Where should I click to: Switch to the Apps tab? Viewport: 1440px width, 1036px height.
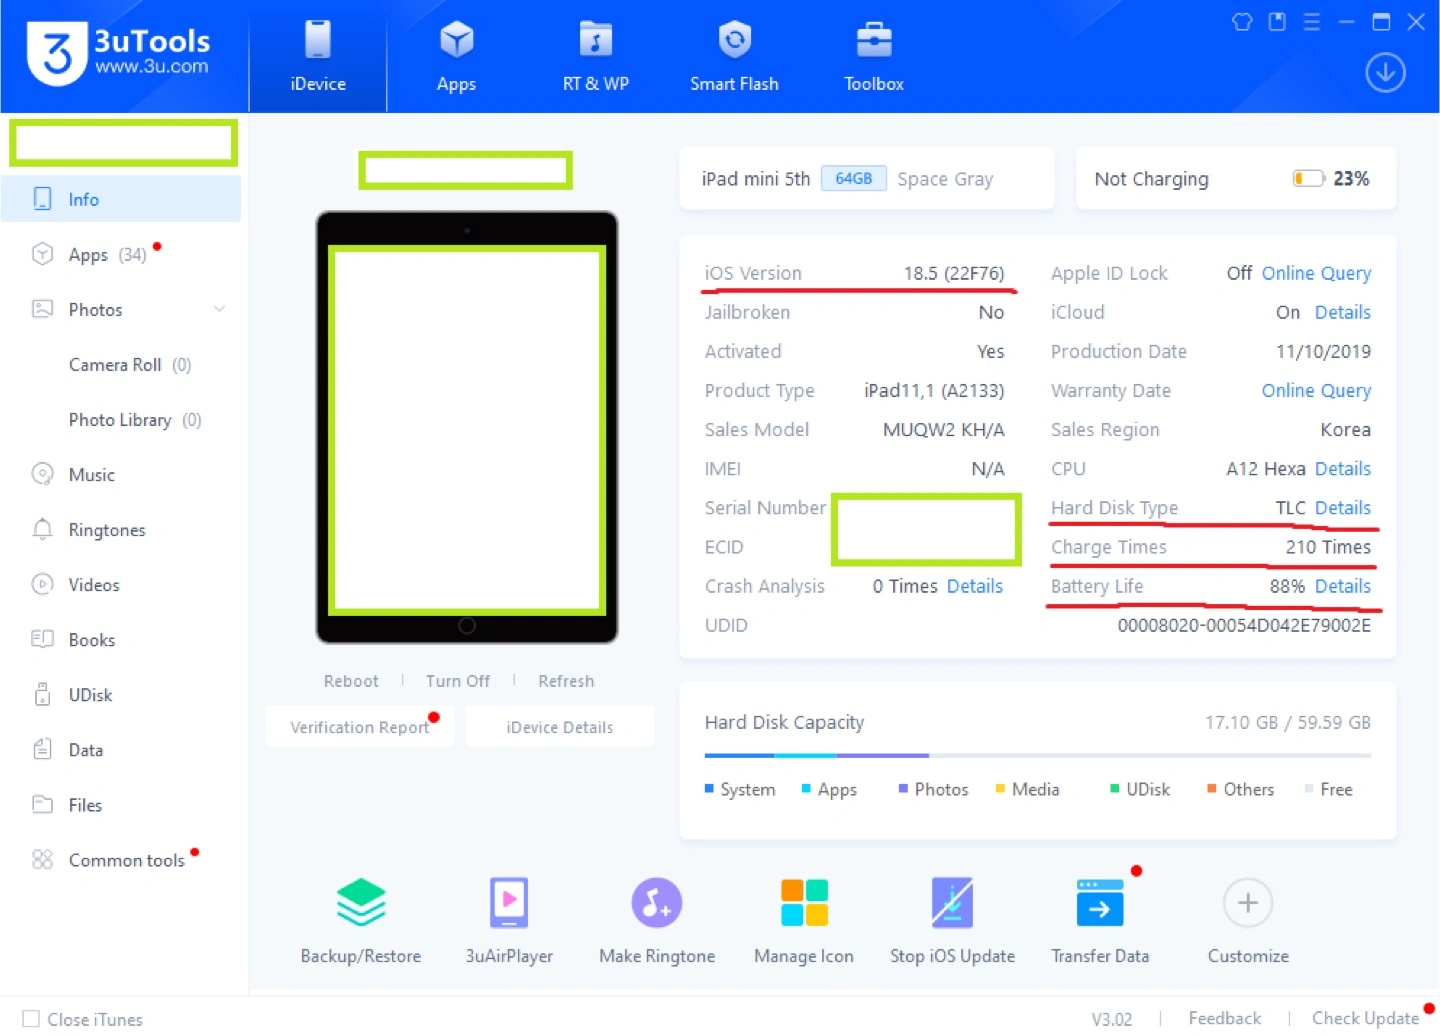tap(456, 57)
